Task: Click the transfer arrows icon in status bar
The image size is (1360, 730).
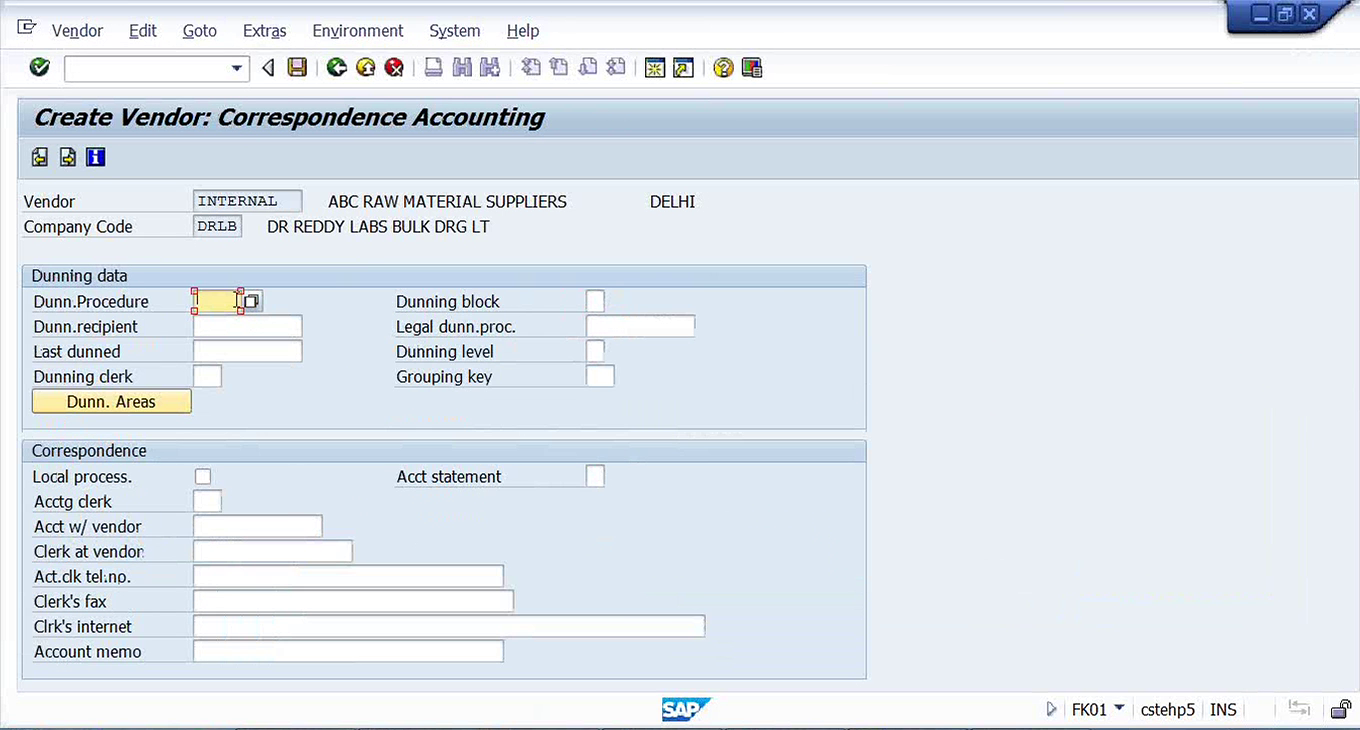Action: coord(1299,708)
